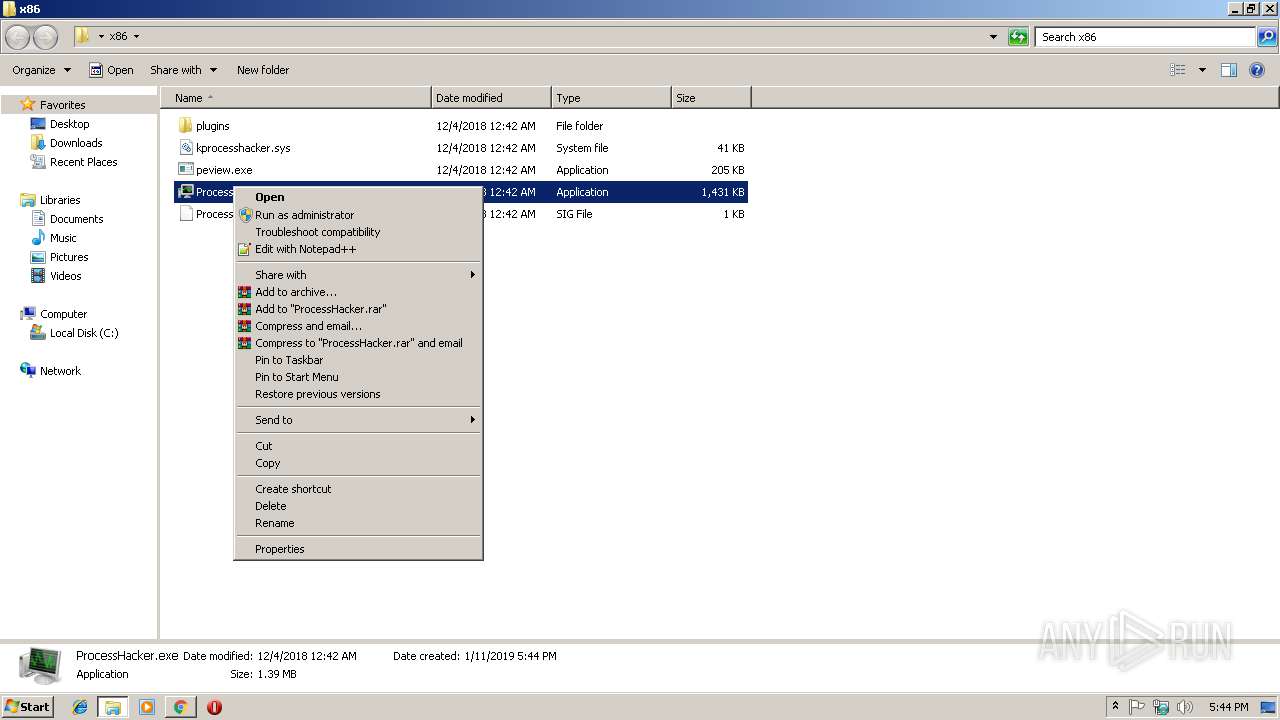1280x720 pixels.
Task: Open the Videos library
Action: 65,276
